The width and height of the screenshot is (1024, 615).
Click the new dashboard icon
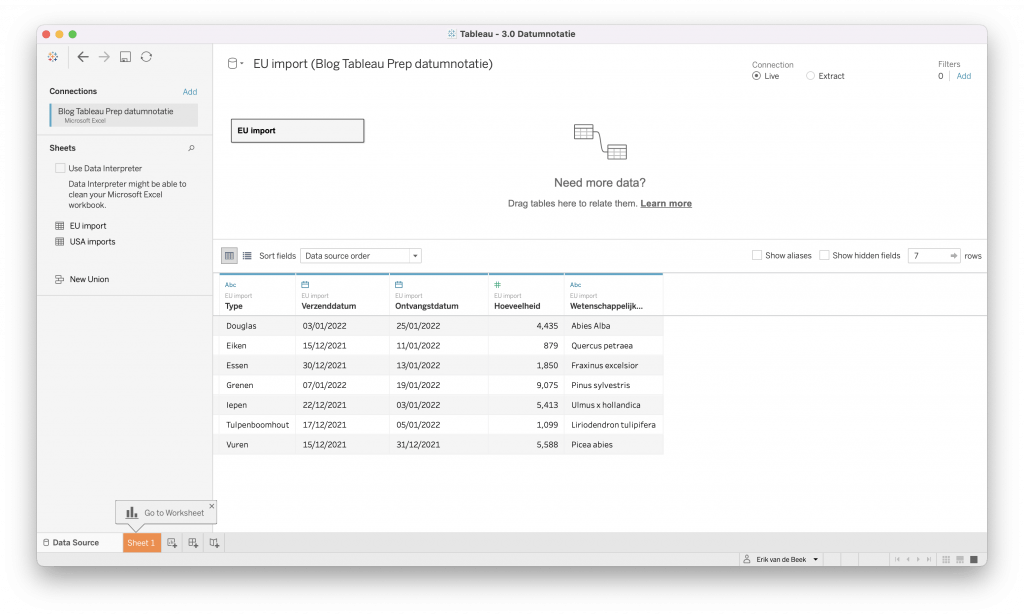tap(193, 543)
